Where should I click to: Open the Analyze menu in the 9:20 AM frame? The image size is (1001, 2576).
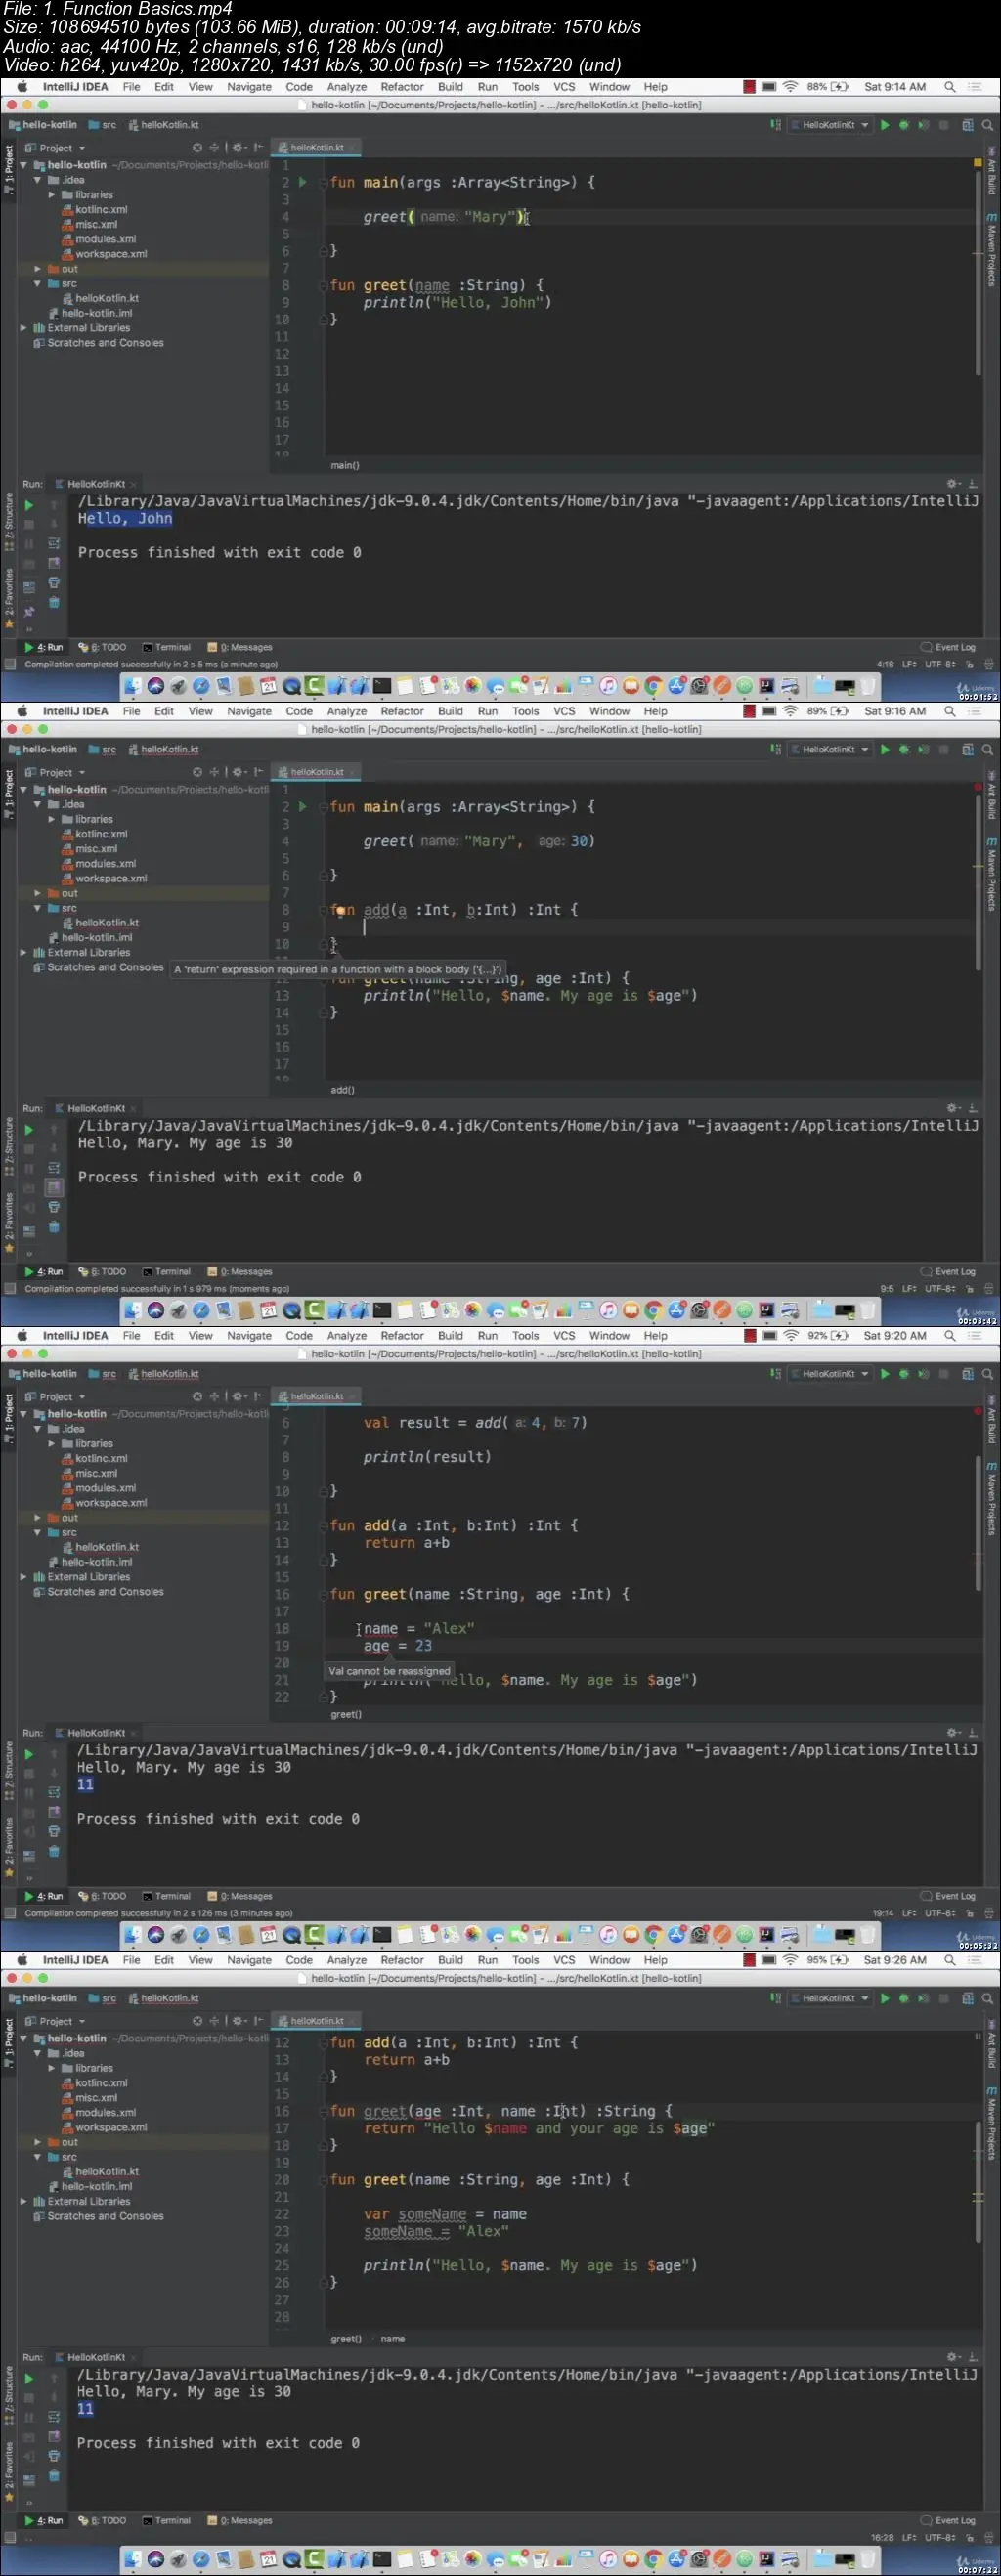point(347,1336)
